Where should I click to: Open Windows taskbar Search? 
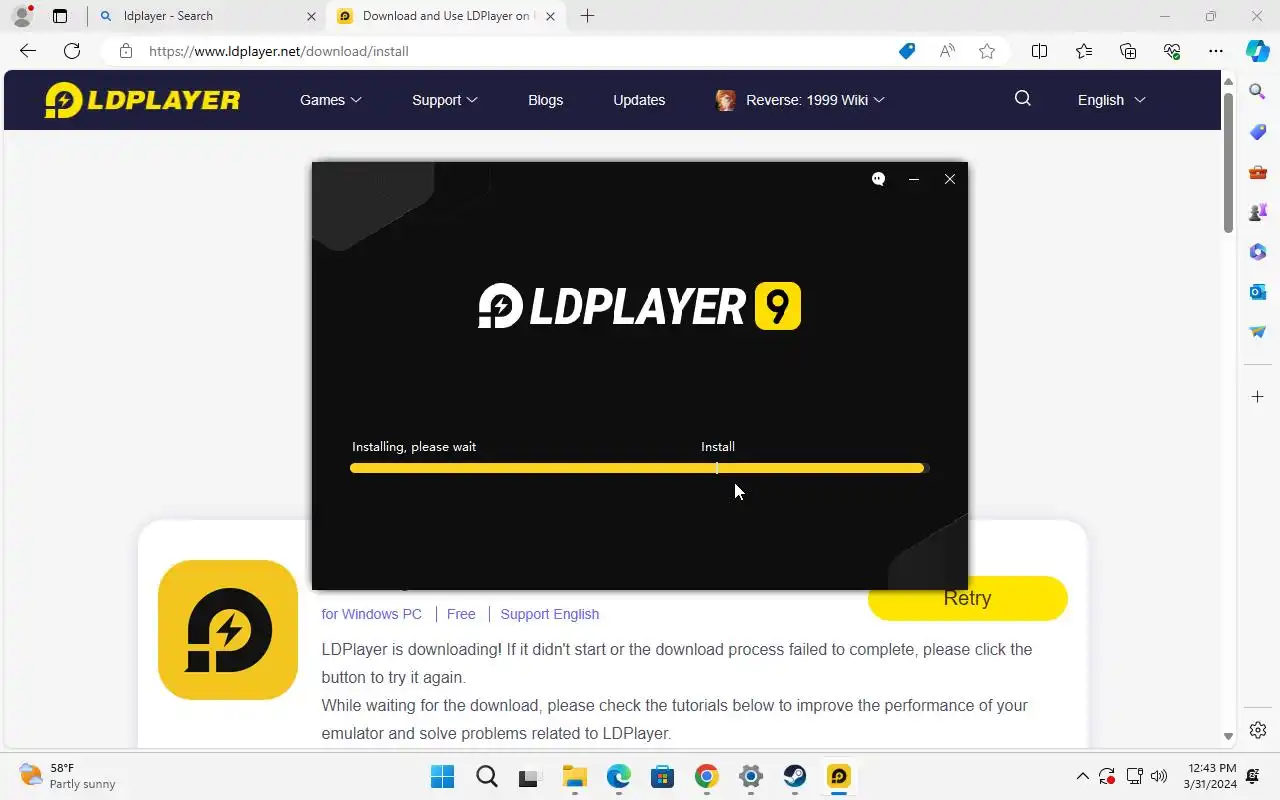[x=486, y=776]
